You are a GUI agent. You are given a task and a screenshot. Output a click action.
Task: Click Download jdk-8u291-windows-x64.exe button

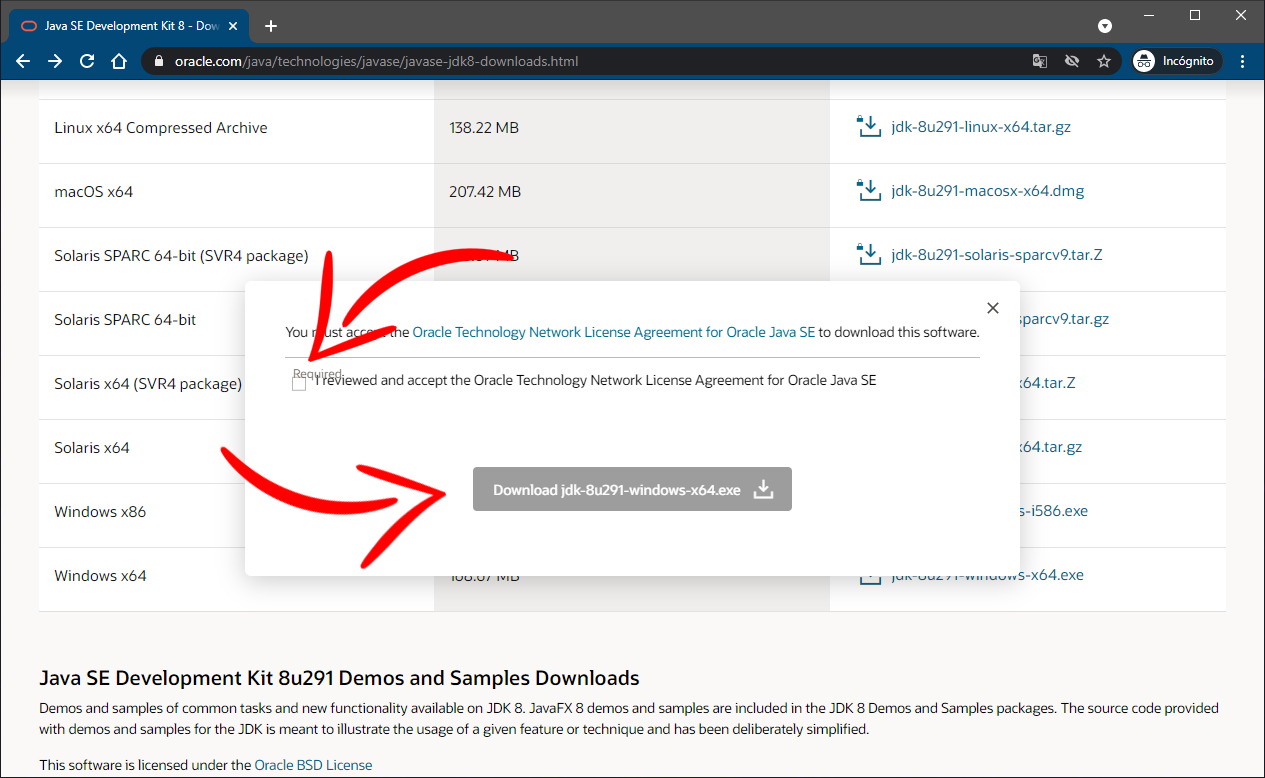coord(632,489)
